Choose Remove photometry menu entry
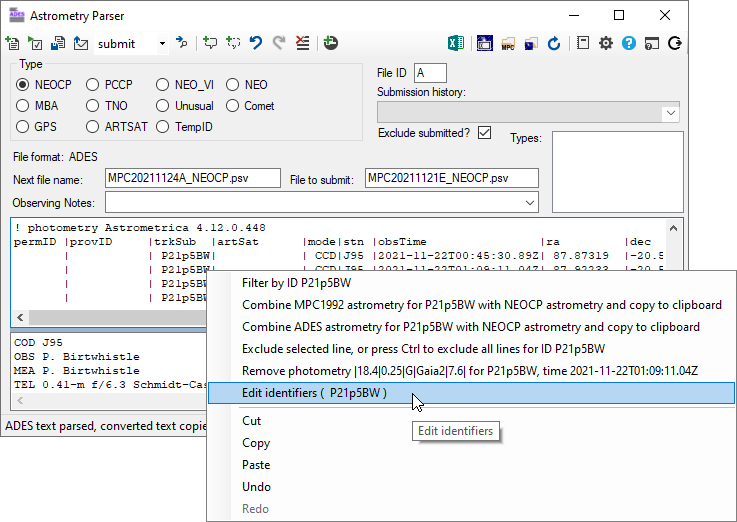This screenshot has height=522, width=737. pyautogui.click(x=470, y=371)
